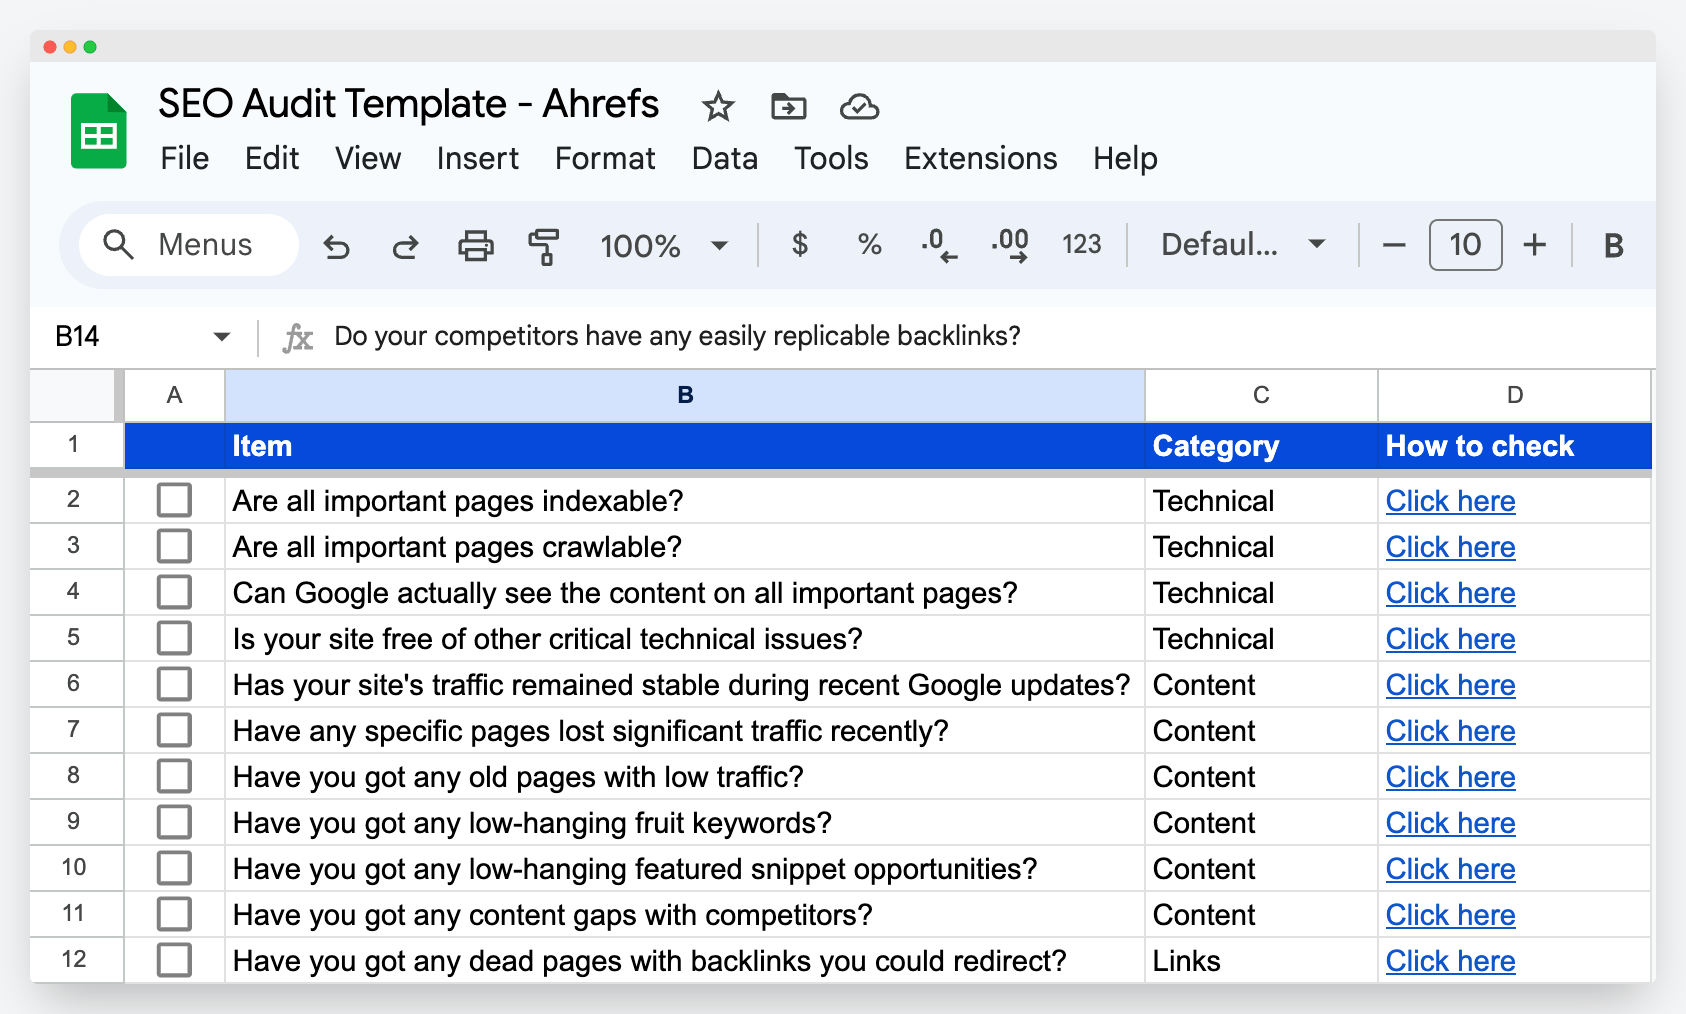1686x1014 pixels.
Task: Open the Format menu
Action: click(x=604, y=158)
